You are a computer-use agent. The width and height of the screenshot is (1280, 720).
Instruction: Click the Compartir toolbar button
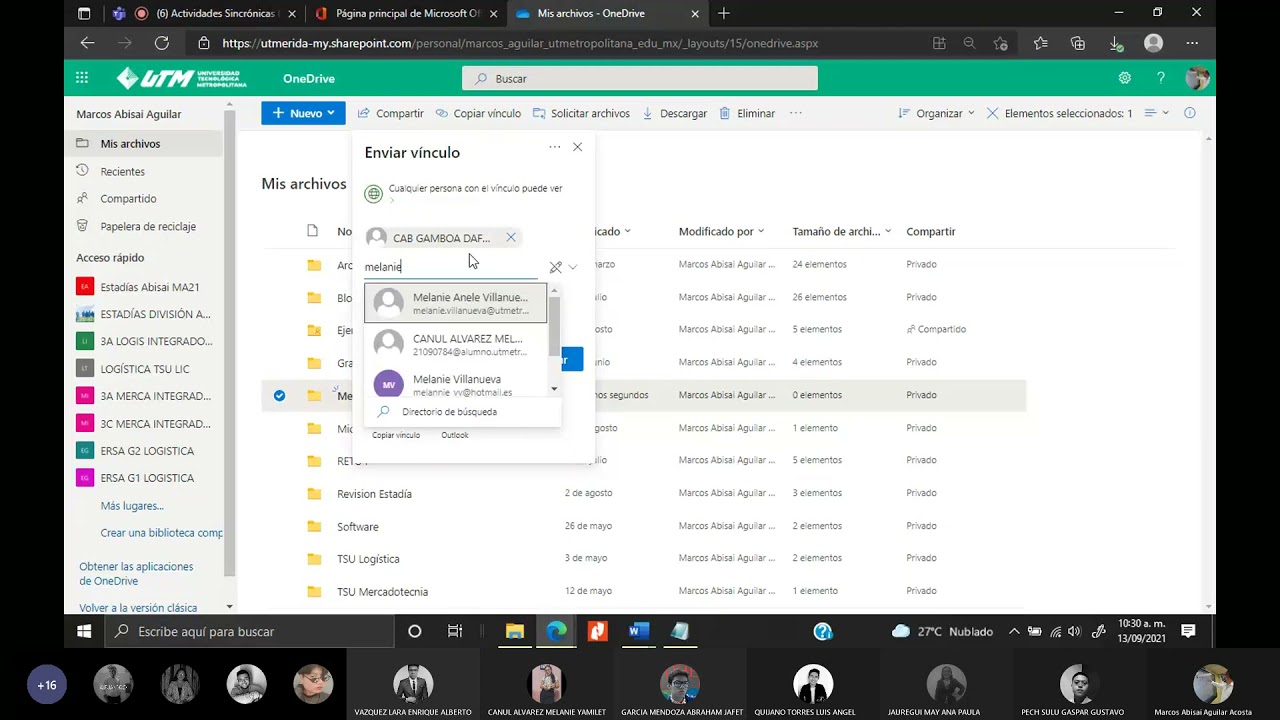(391, 113)
